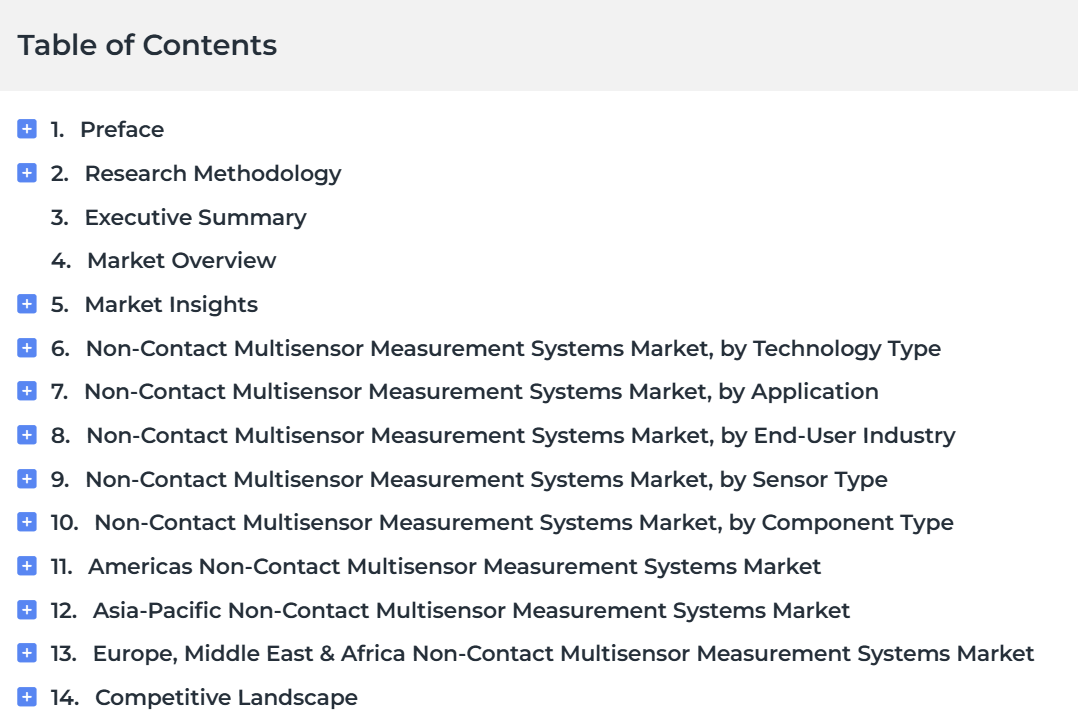Viewport: 1078px width, 718px height.
Task: Expand the Asia-Pacific market plus icon
Action: click(x=27, y=610)
